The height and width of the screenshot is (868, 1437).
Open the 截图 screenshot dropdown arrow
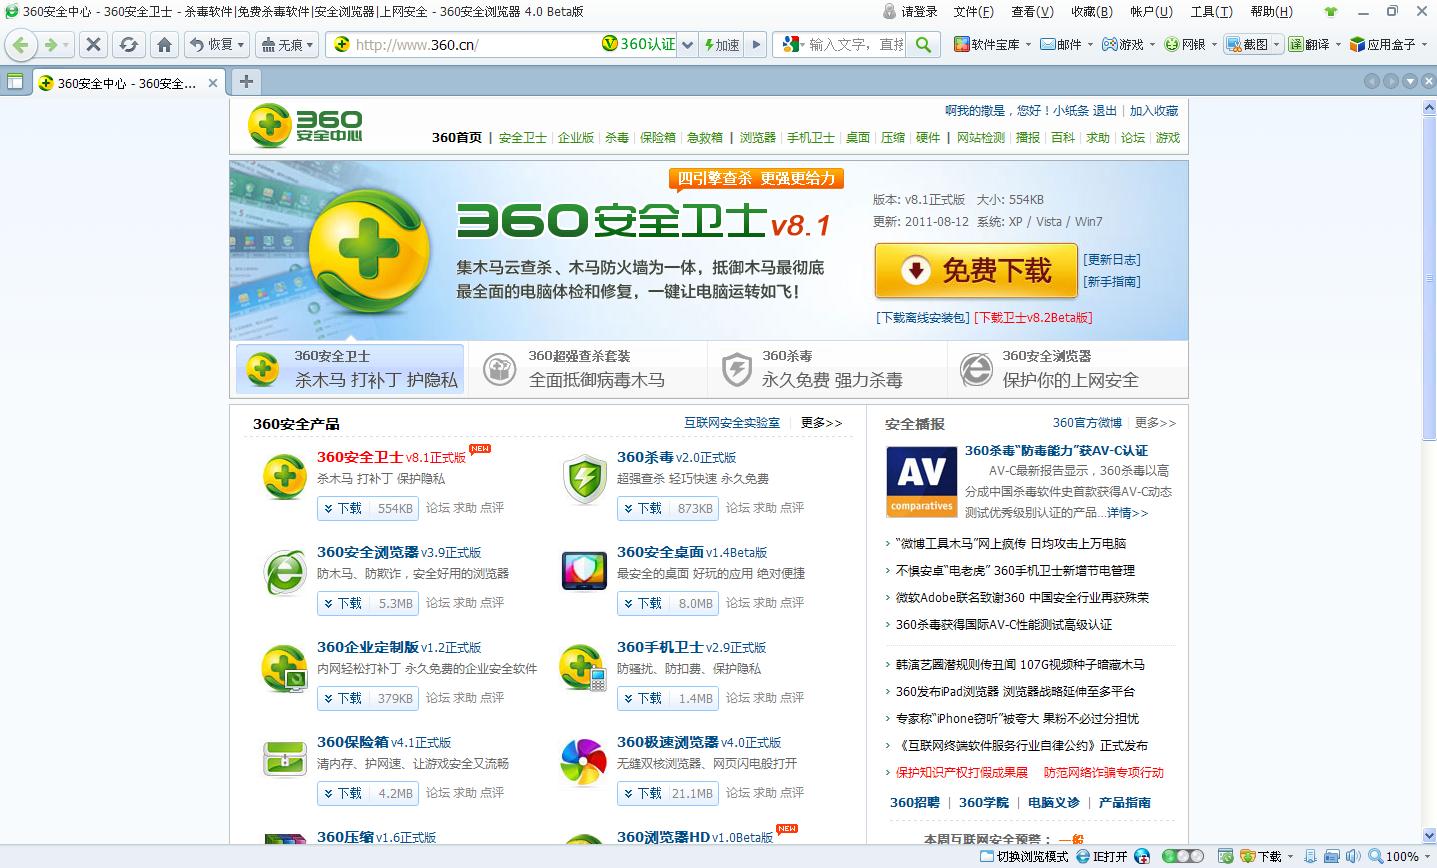[x=1277, y=45]
